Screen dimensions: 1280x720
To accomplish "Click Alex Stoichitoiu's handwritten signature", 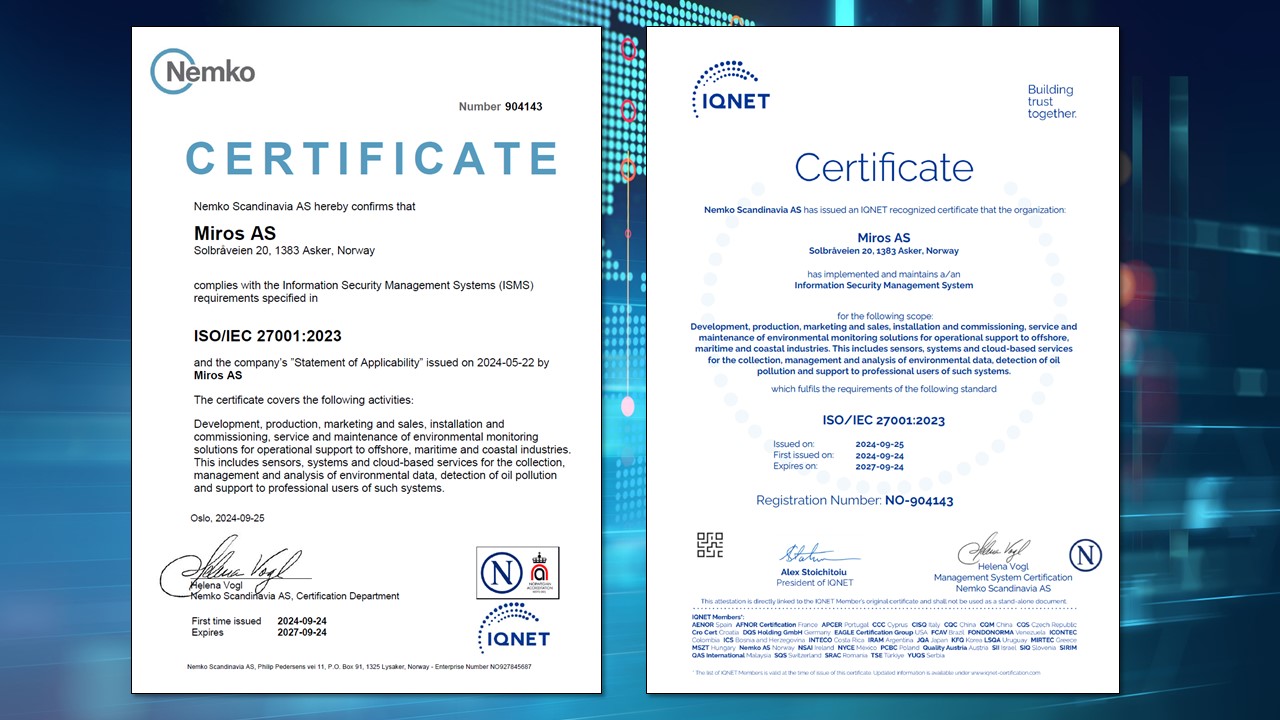I will click(x=820, y=555).
